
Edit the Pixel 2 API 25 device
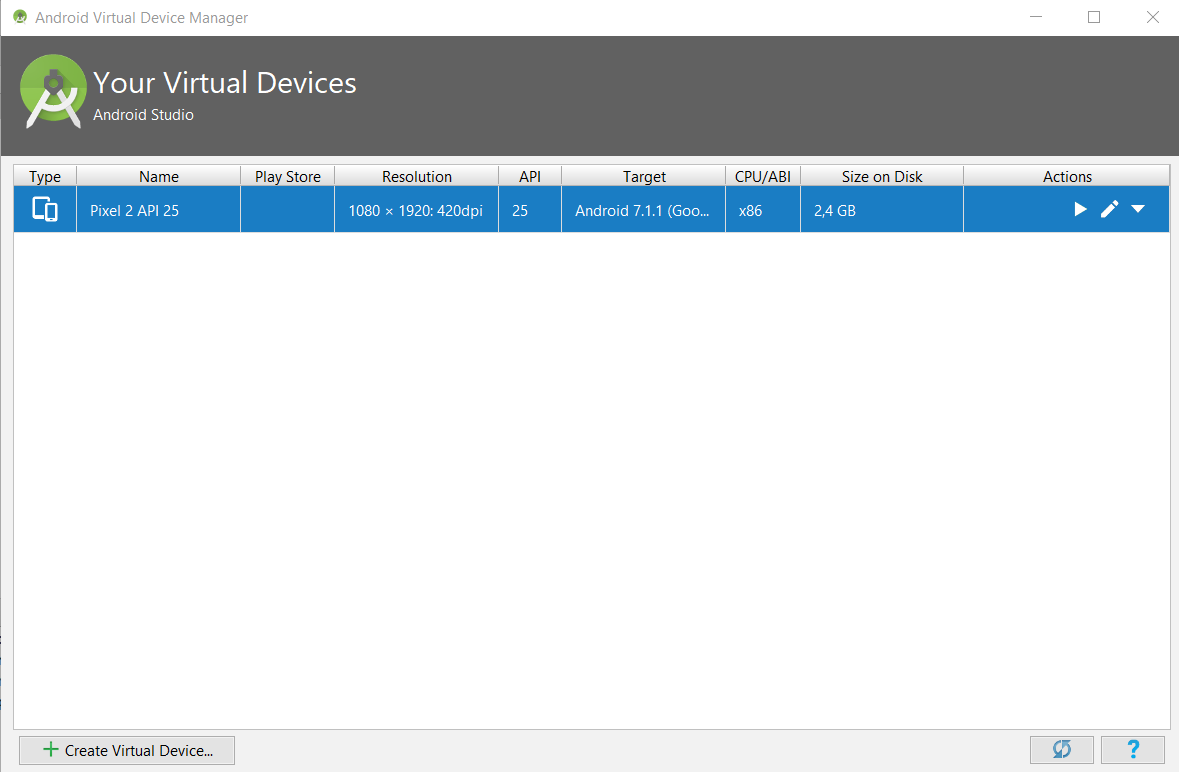1109,210
